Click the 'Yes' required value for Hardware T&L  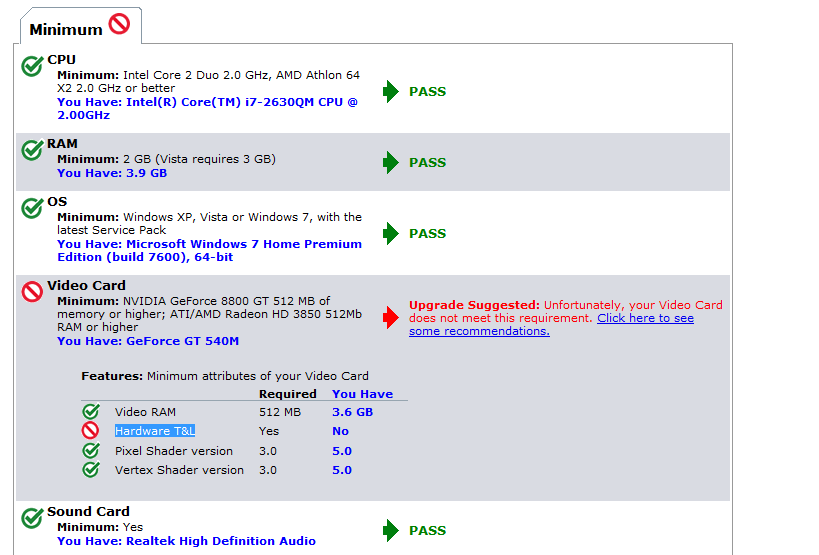269,431
